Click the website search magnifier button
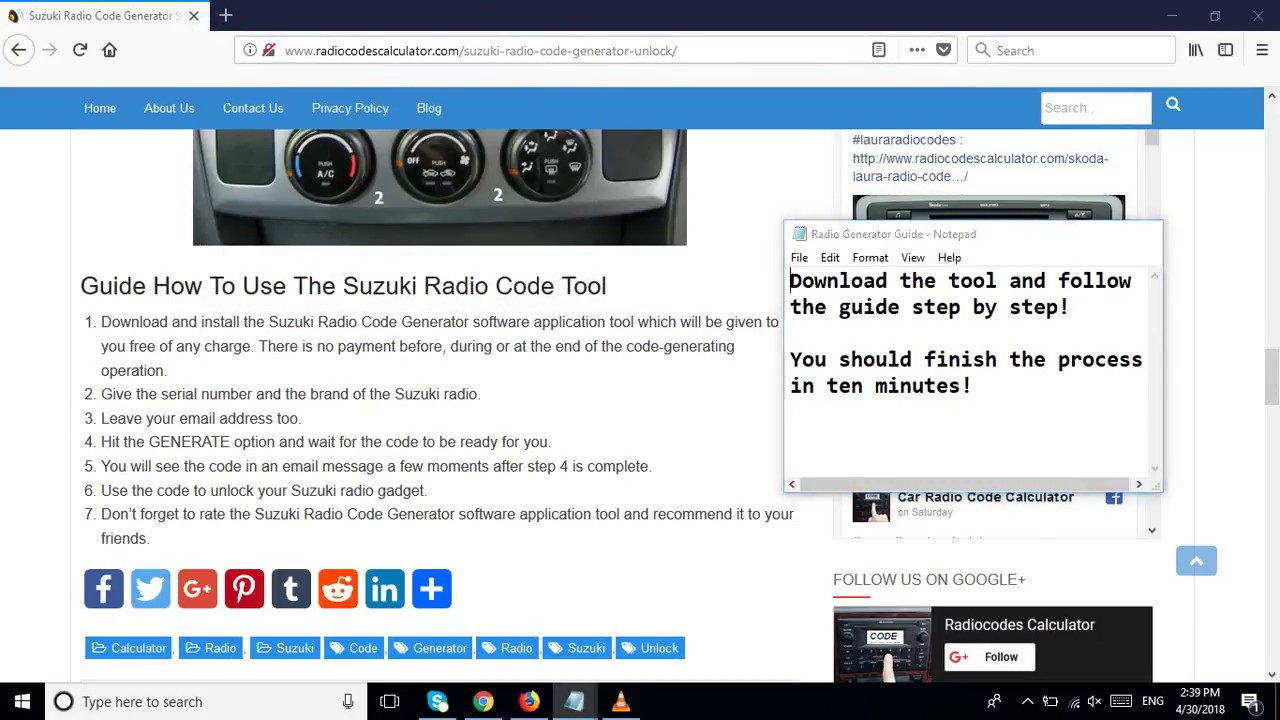 click(1173, 105)
